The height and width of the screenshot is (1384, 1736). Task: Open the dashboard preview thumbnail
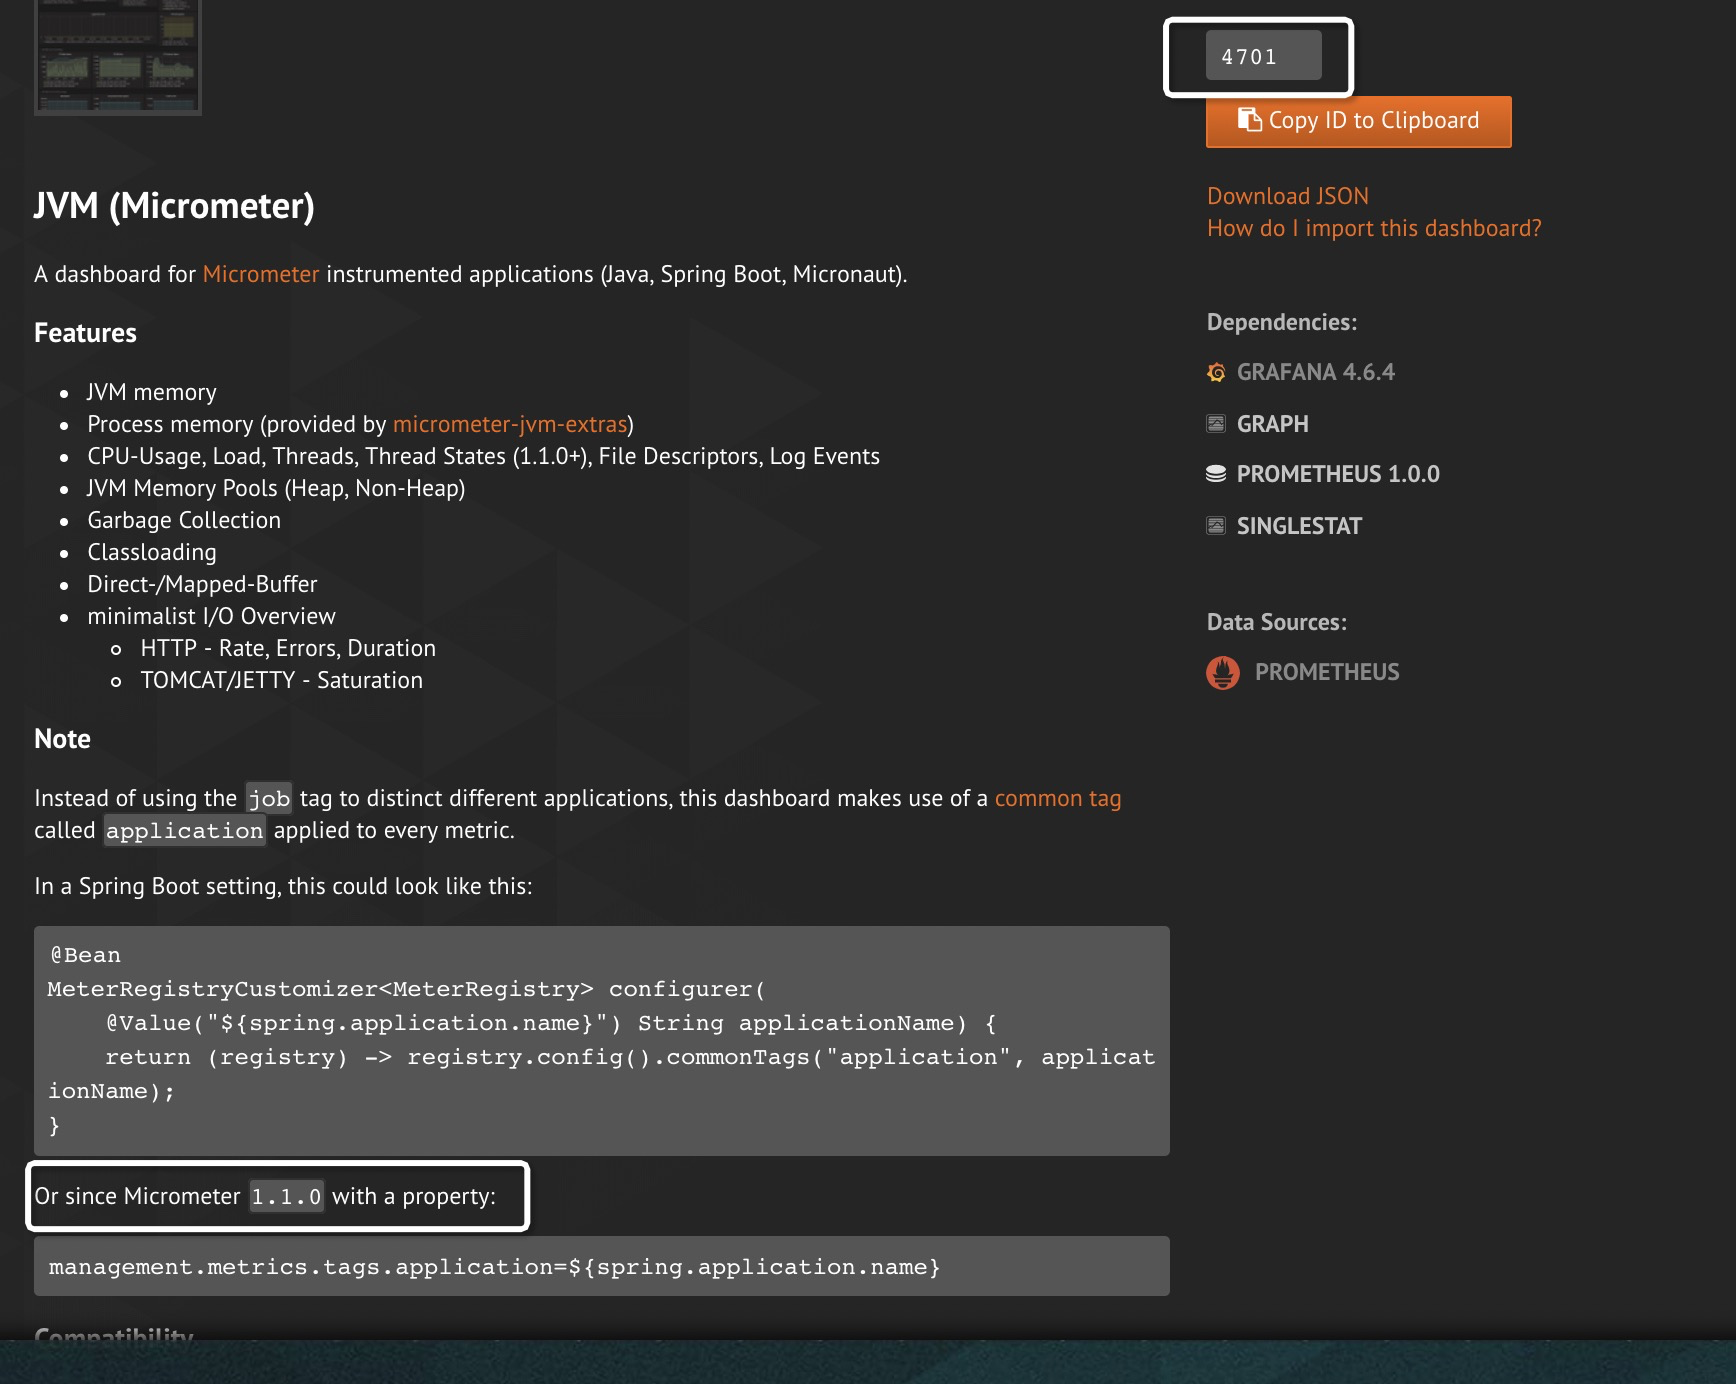coord(118,57)
